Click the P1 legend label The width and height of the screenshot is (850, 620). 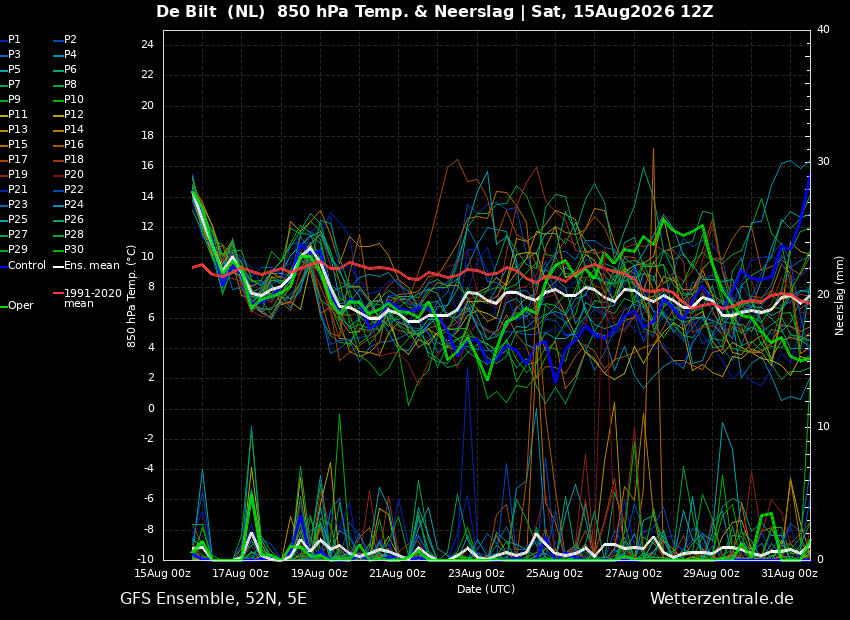pyautogui.click(x=14, y=40)
